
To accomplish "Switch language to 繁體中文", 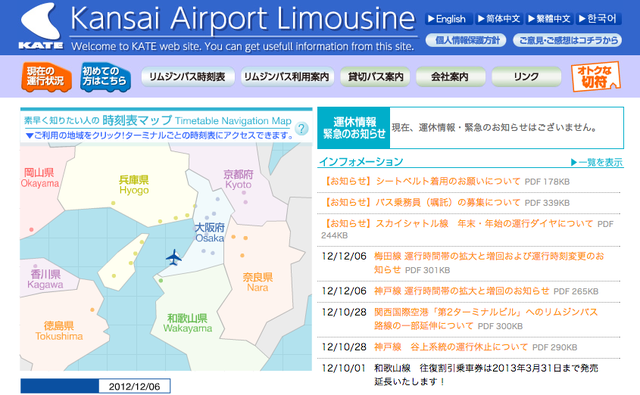I will coord(549,19).
